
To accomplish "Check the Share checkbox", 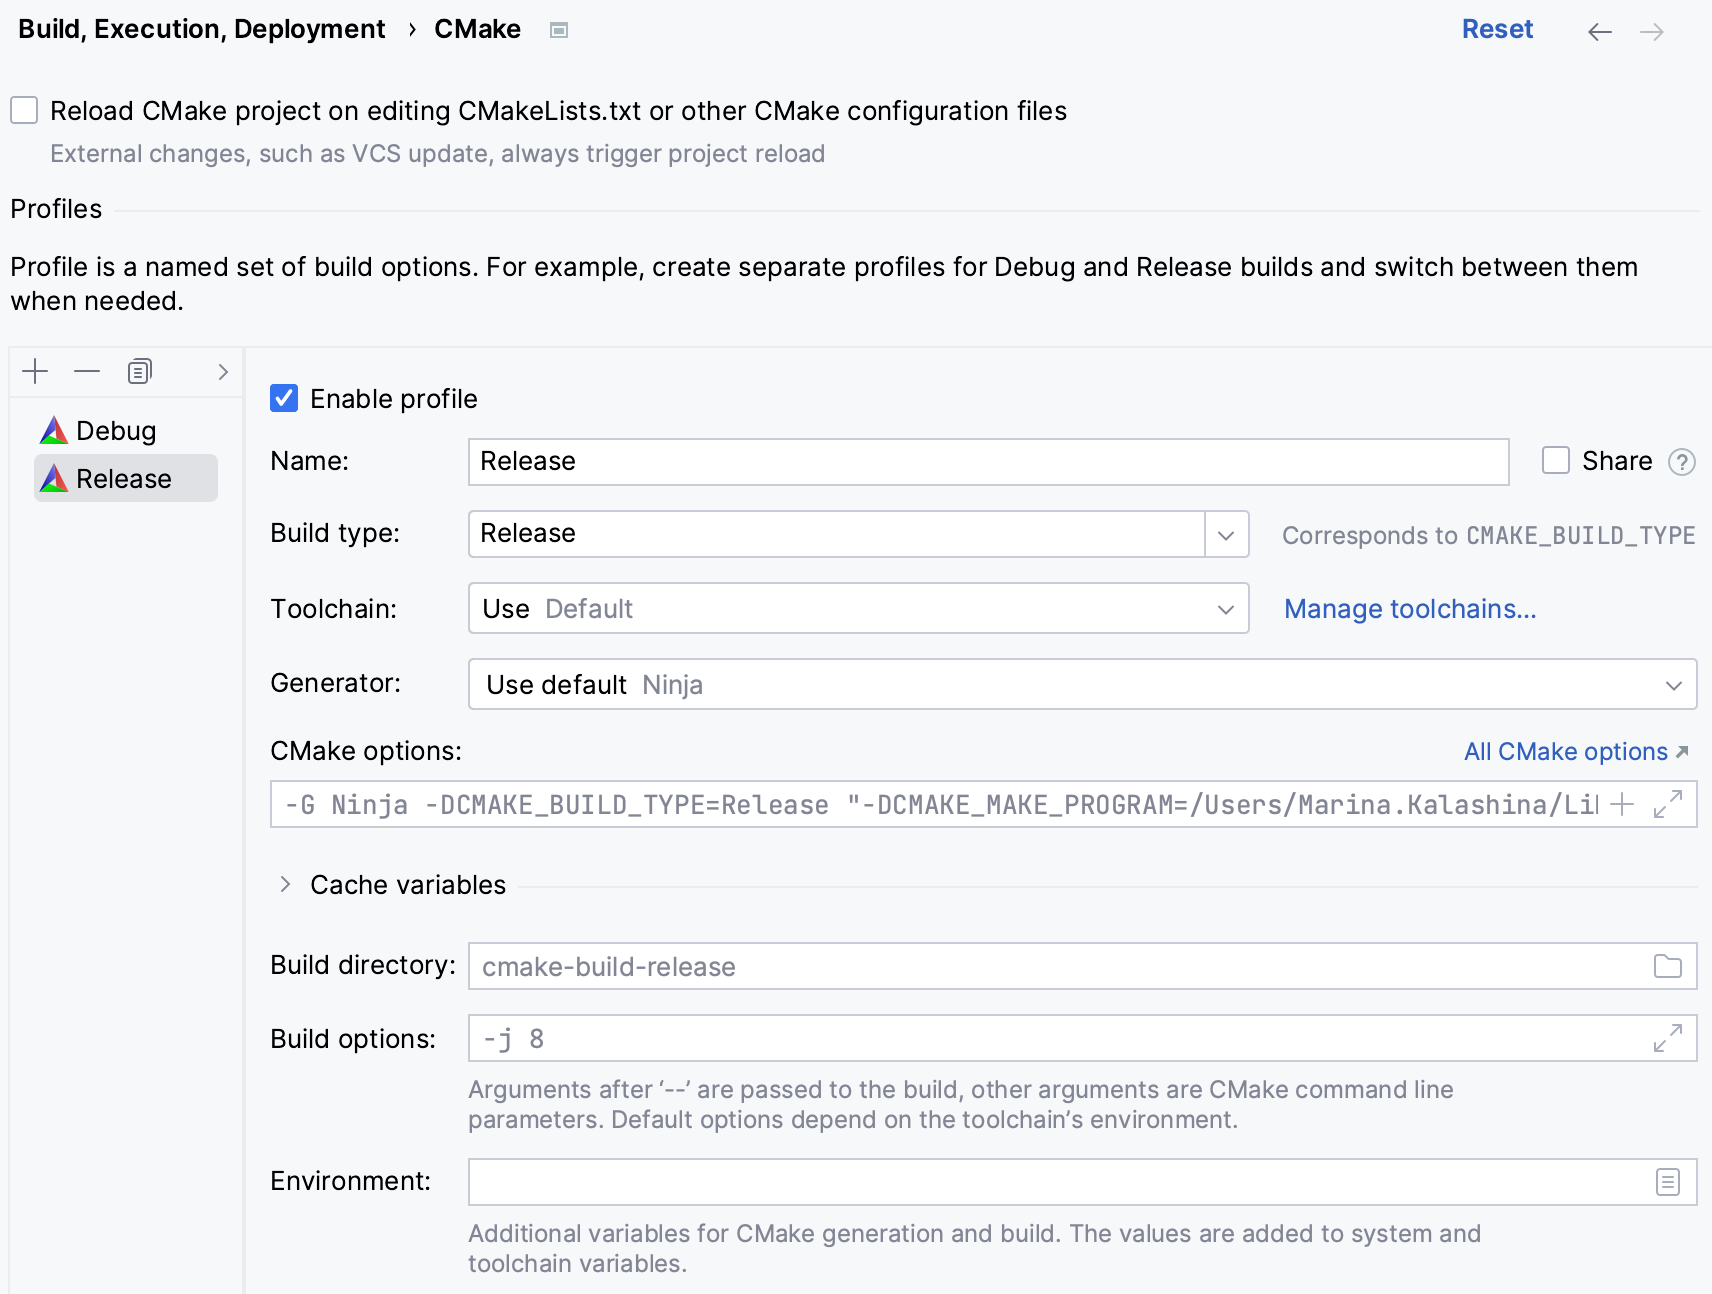I will 1555,461.
